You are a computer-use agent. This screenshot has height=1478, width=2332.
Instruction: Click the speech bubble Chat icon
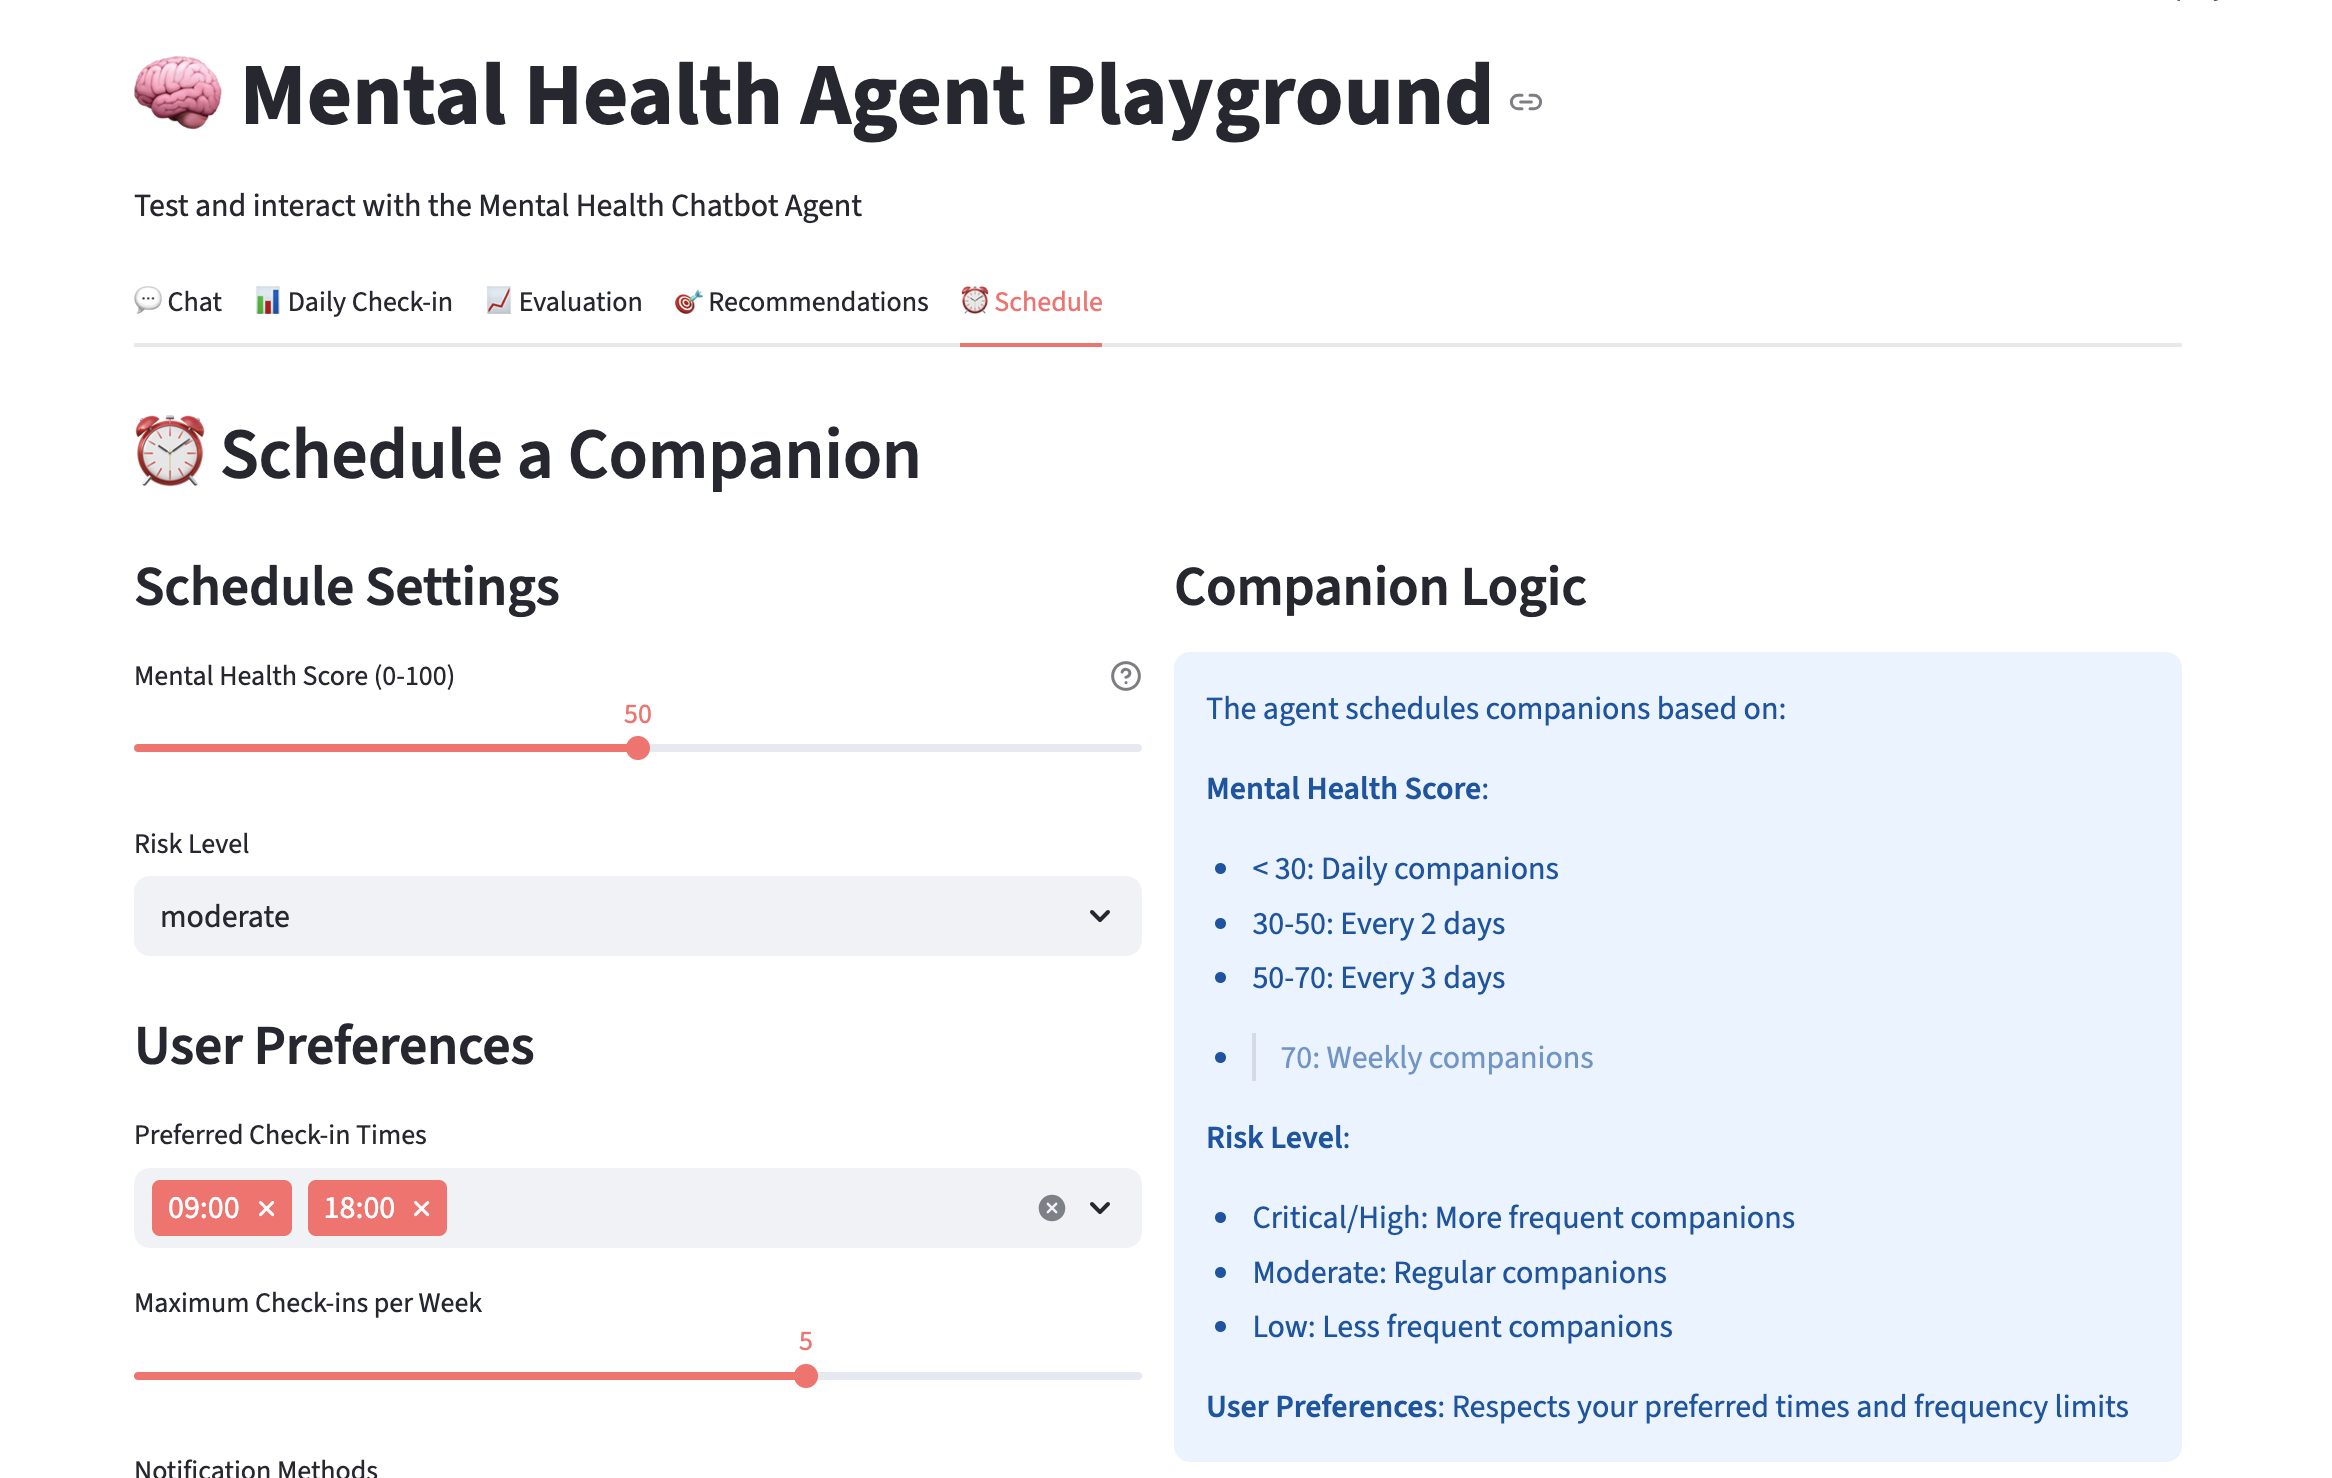147,300
